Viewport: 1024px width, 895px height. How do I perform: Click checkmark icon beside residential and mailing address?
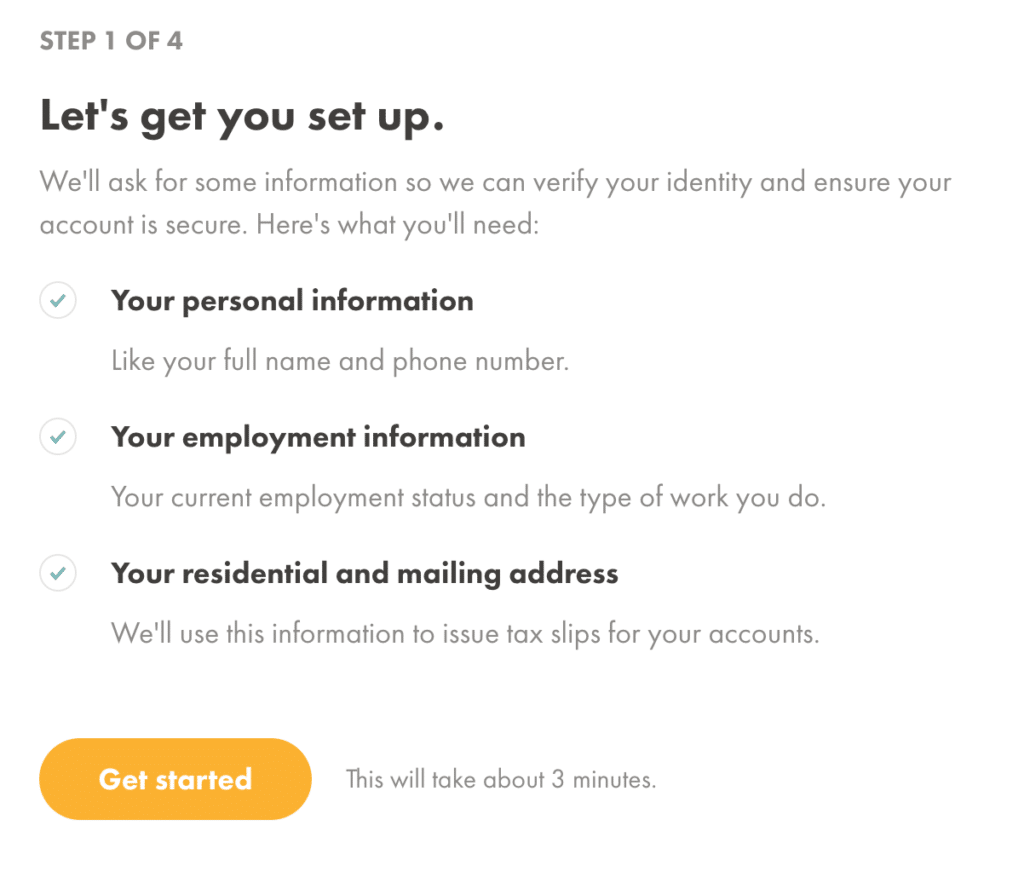click(58, 573)
